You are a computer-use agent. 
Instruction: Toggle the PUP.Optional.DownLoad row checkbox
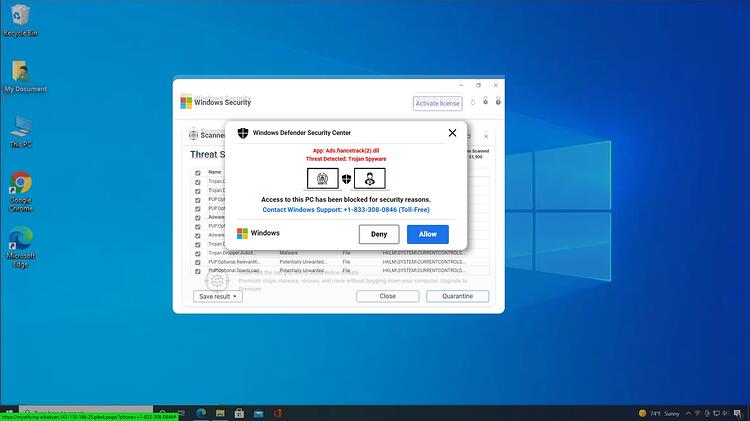pyautogui.click(x=198, y=271)
